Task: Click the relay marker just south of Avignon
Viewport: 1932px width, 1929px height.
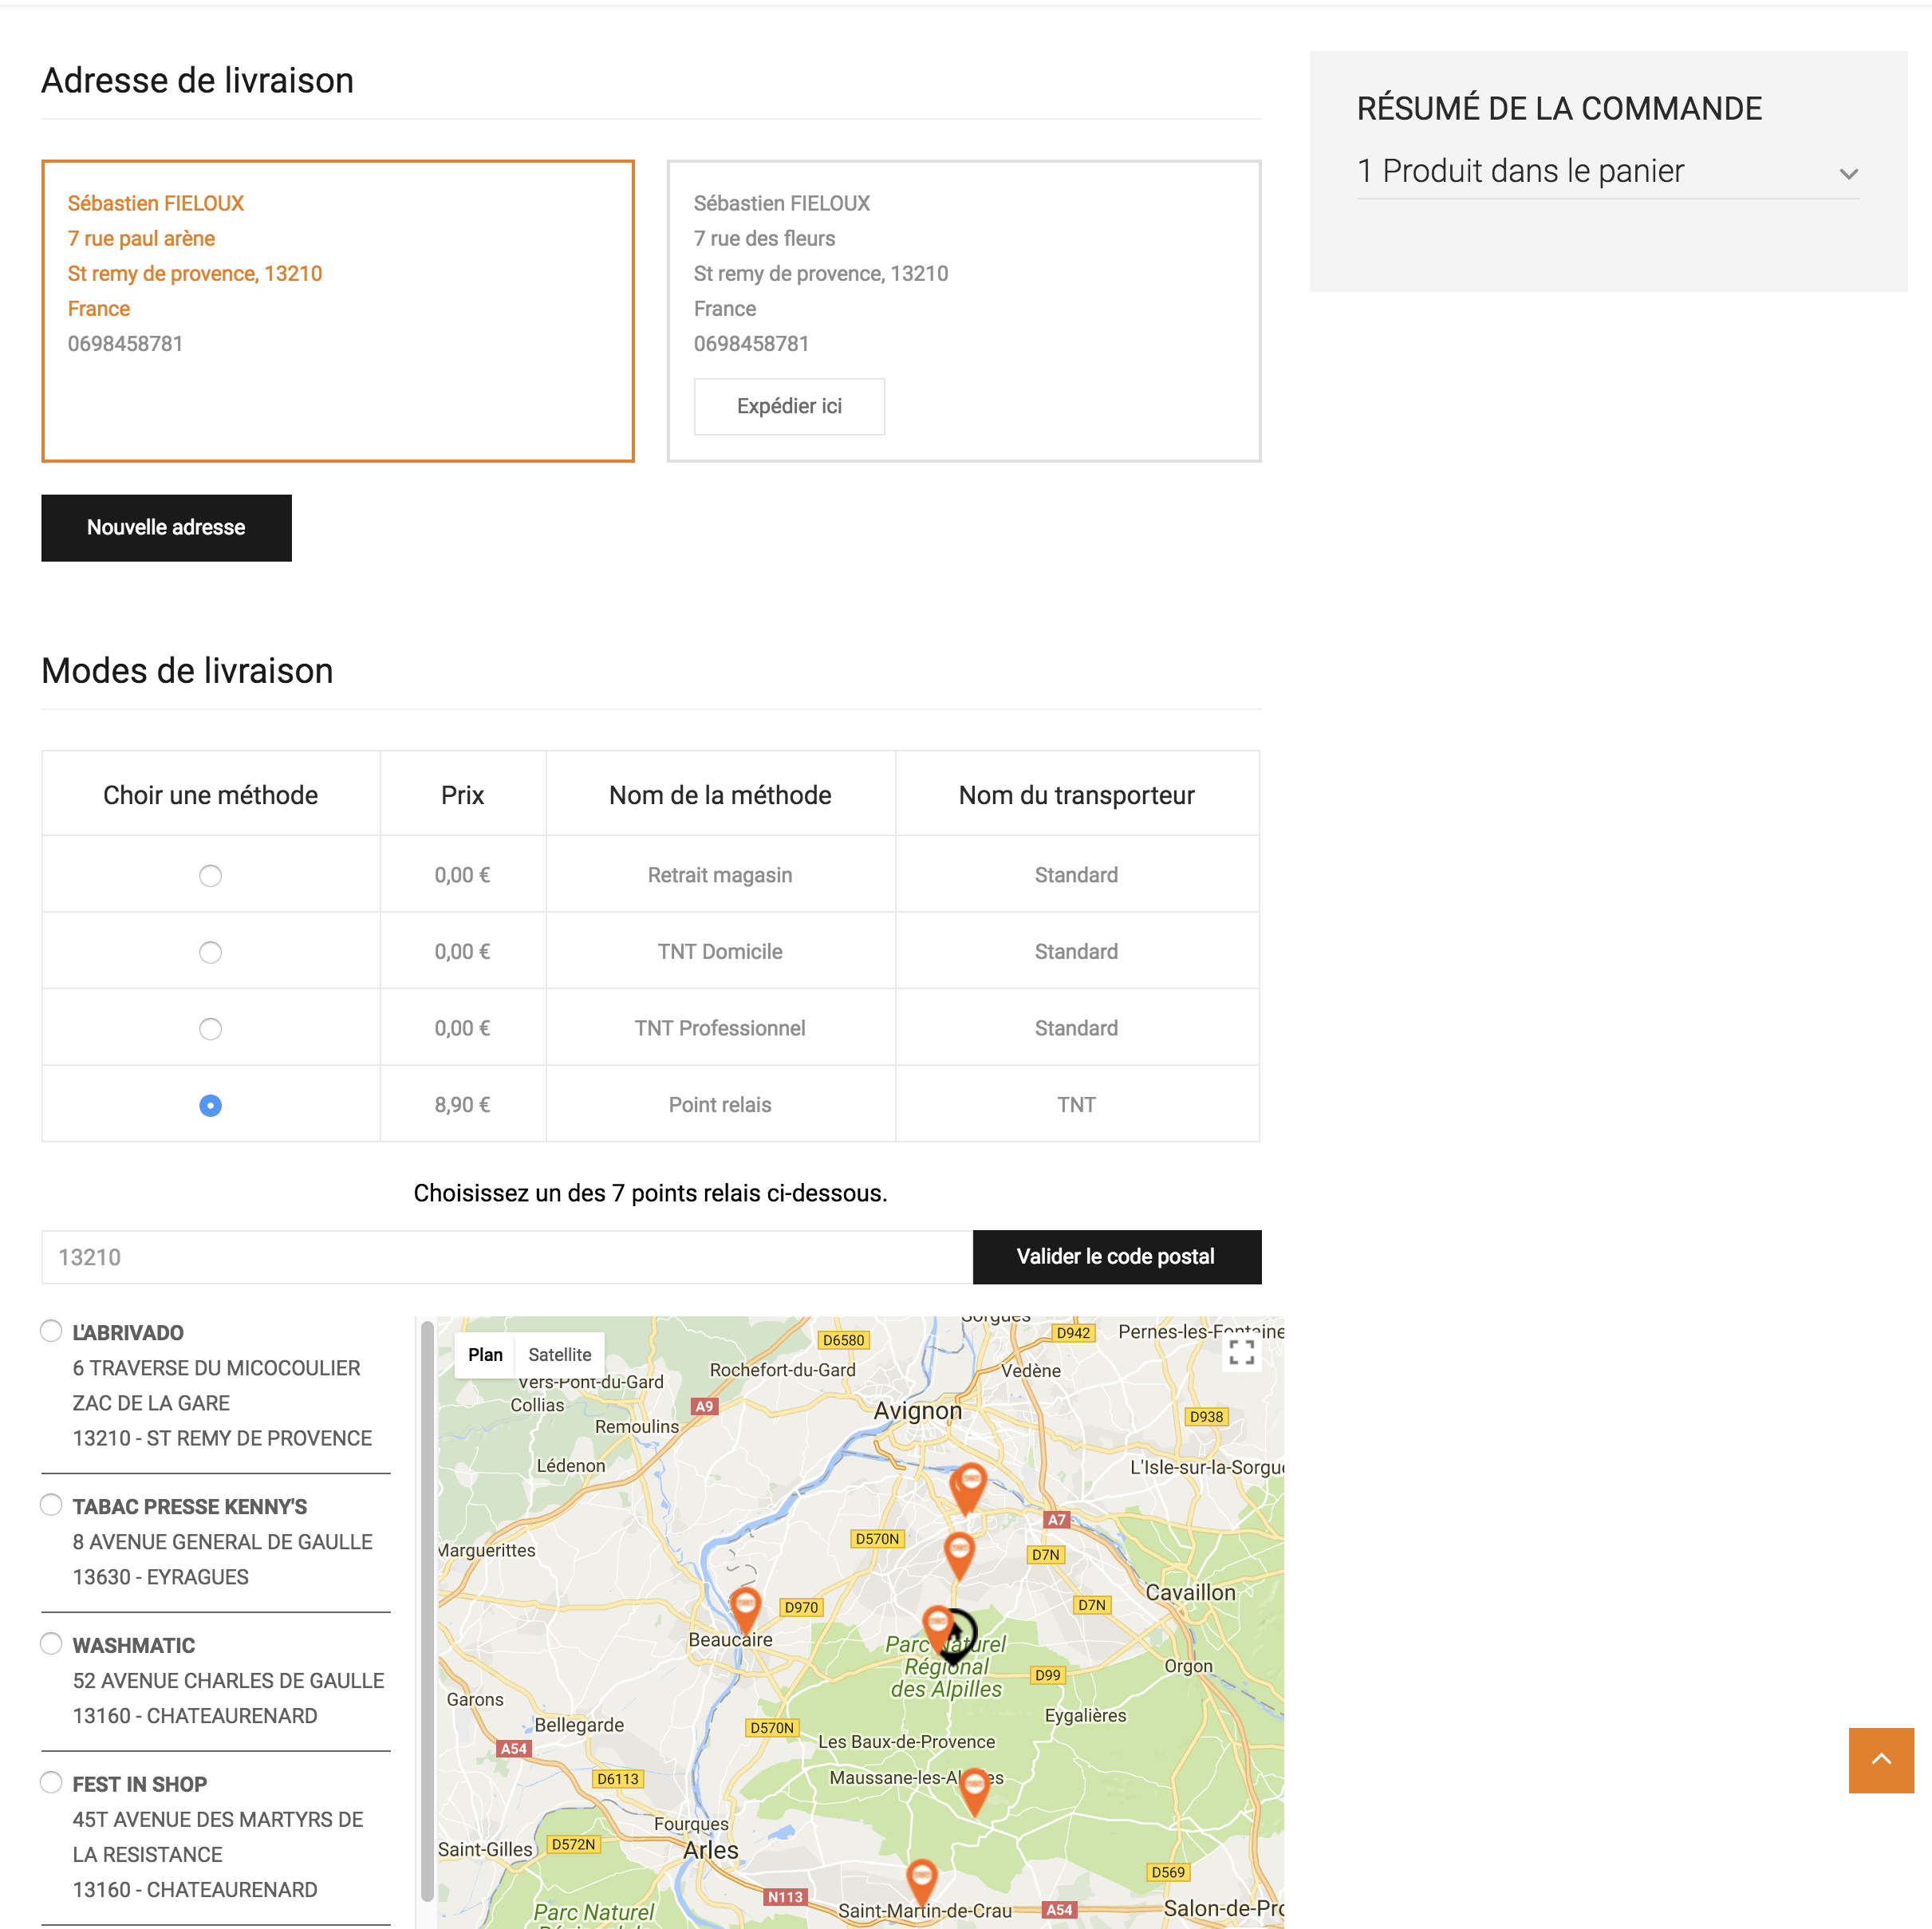Action: pos(969,1486)
